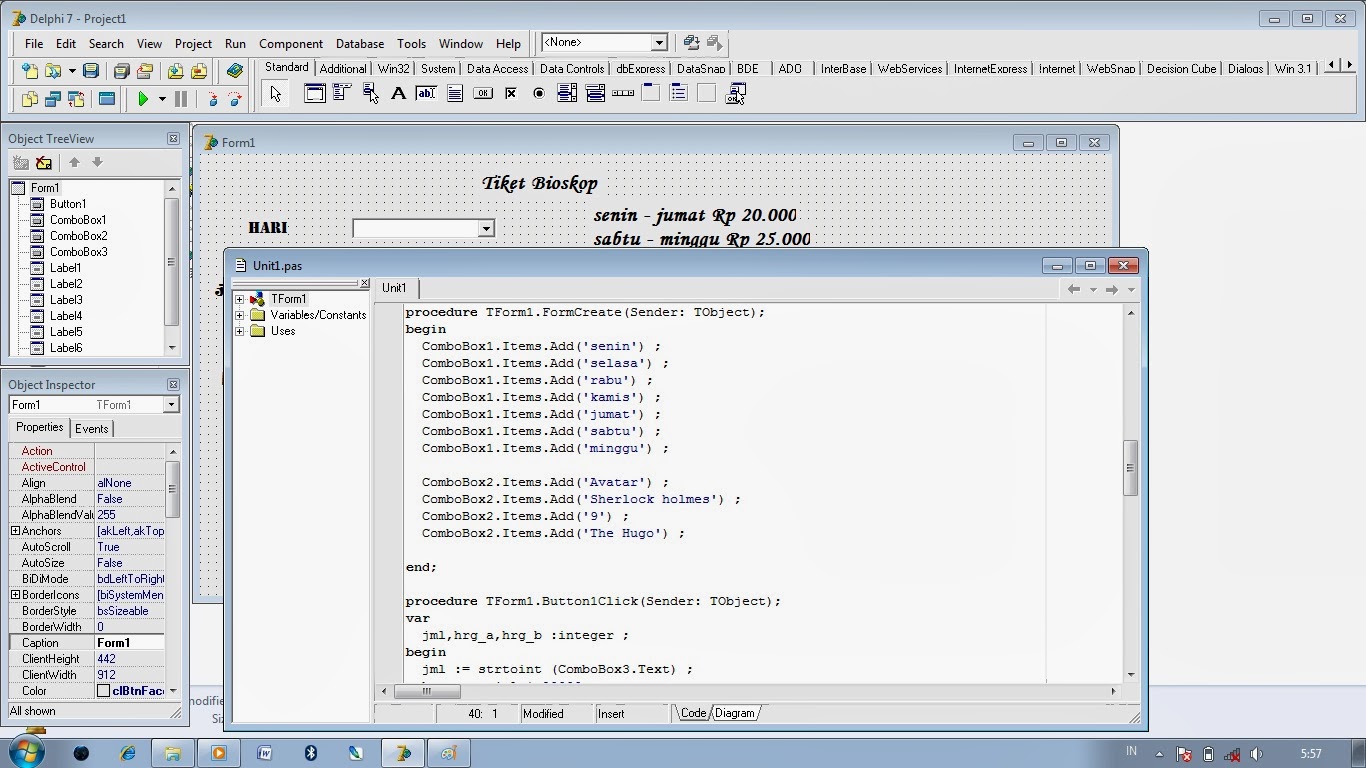The image size is (1366, 768).
Task: Select the RadioButton palette component
Action: (x=538, y=94)
